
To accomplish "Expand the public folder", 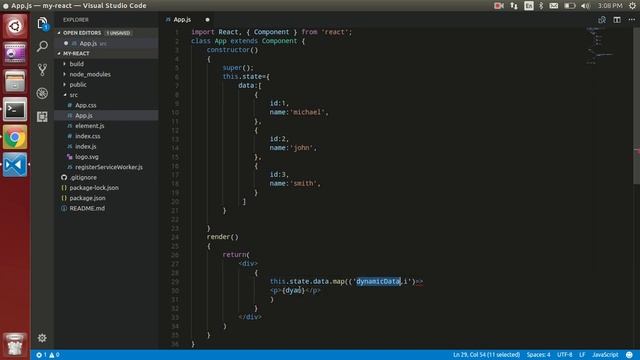I will point(78,84).
